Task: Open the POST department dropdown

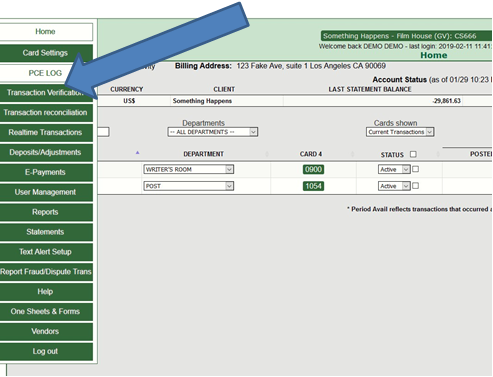Action: tap(189, 186)
